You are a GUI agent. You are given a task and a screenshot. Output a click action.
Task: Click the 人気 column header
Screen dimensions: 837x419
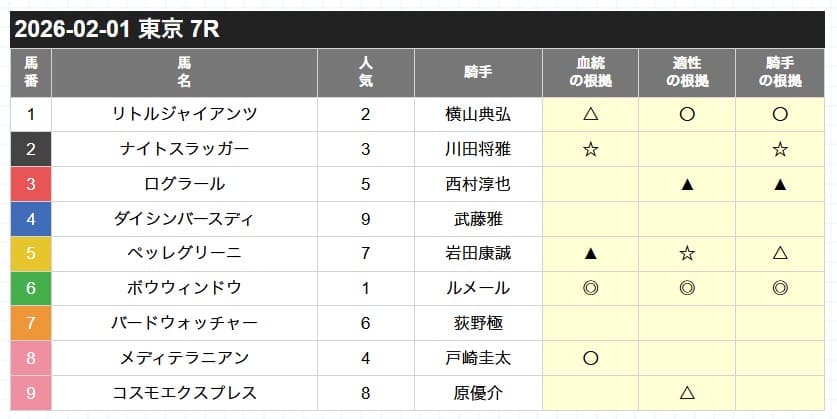[366, 72]
